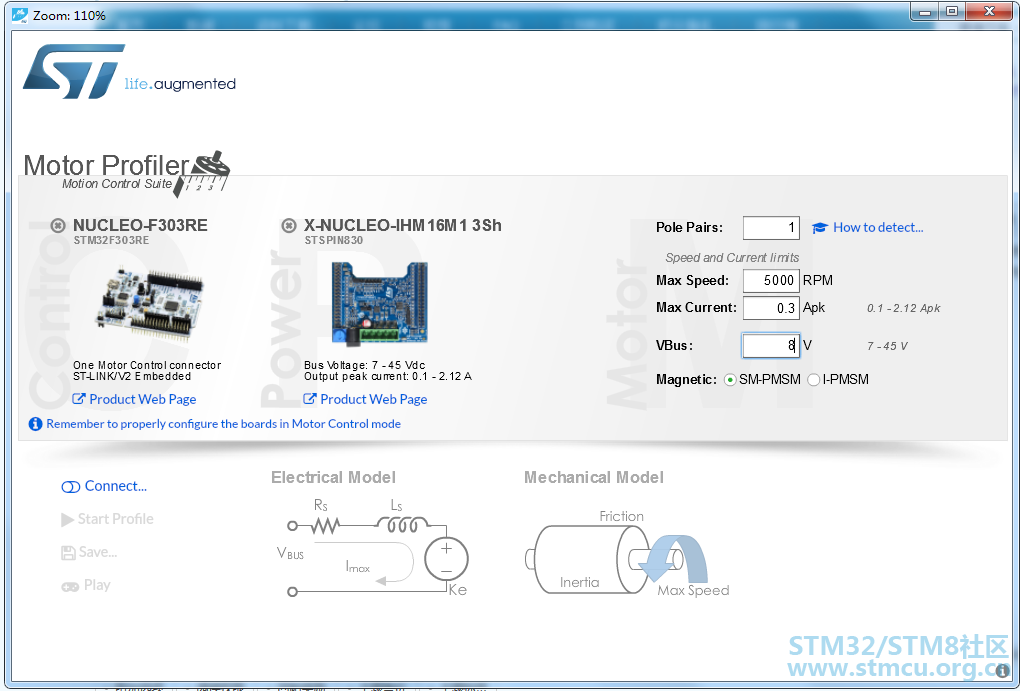Click the selector icon beside X-NUCLEO-IHM16M1

coord(289,226)
